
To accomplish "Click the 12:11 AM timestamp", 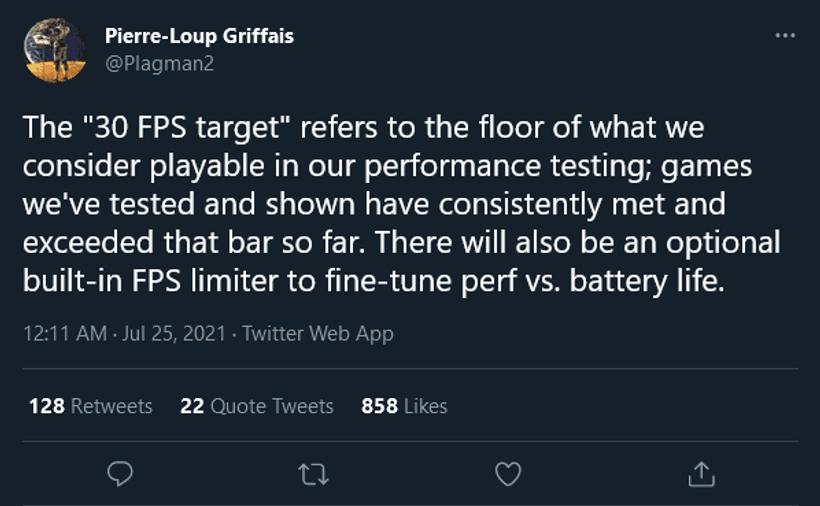I will coord(65,334).
